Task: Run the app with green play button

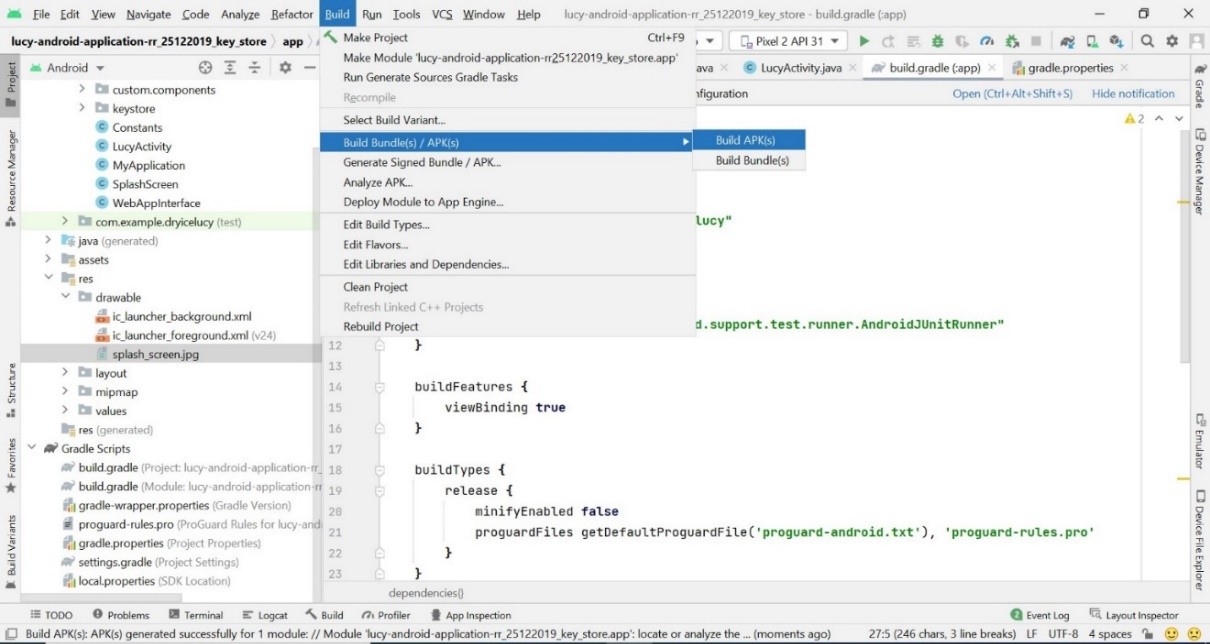Action: click(864, 41)
